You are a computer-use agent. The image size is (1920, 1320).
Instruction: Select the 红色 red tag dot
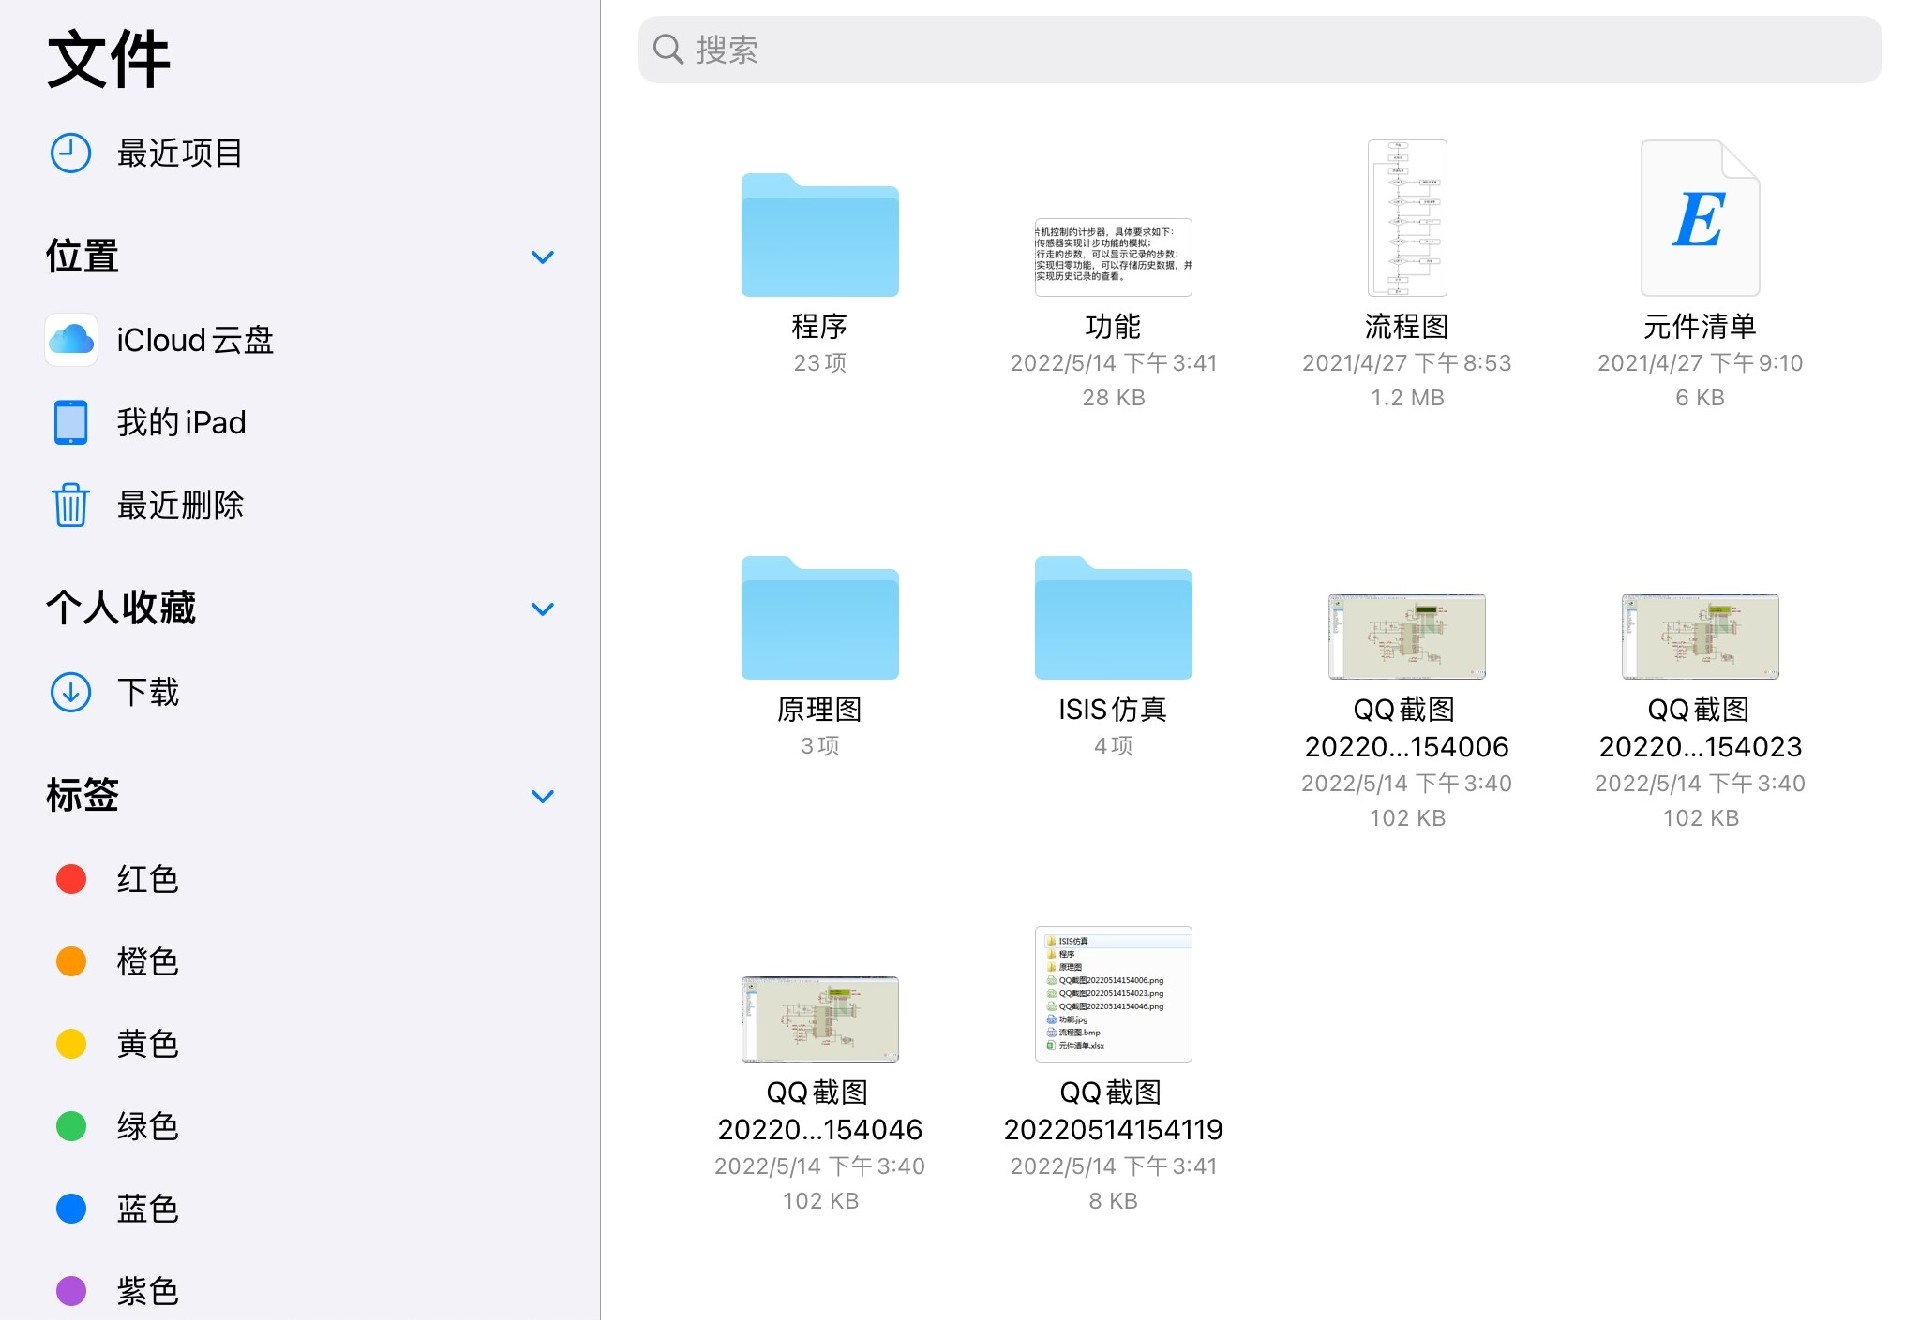71,879
